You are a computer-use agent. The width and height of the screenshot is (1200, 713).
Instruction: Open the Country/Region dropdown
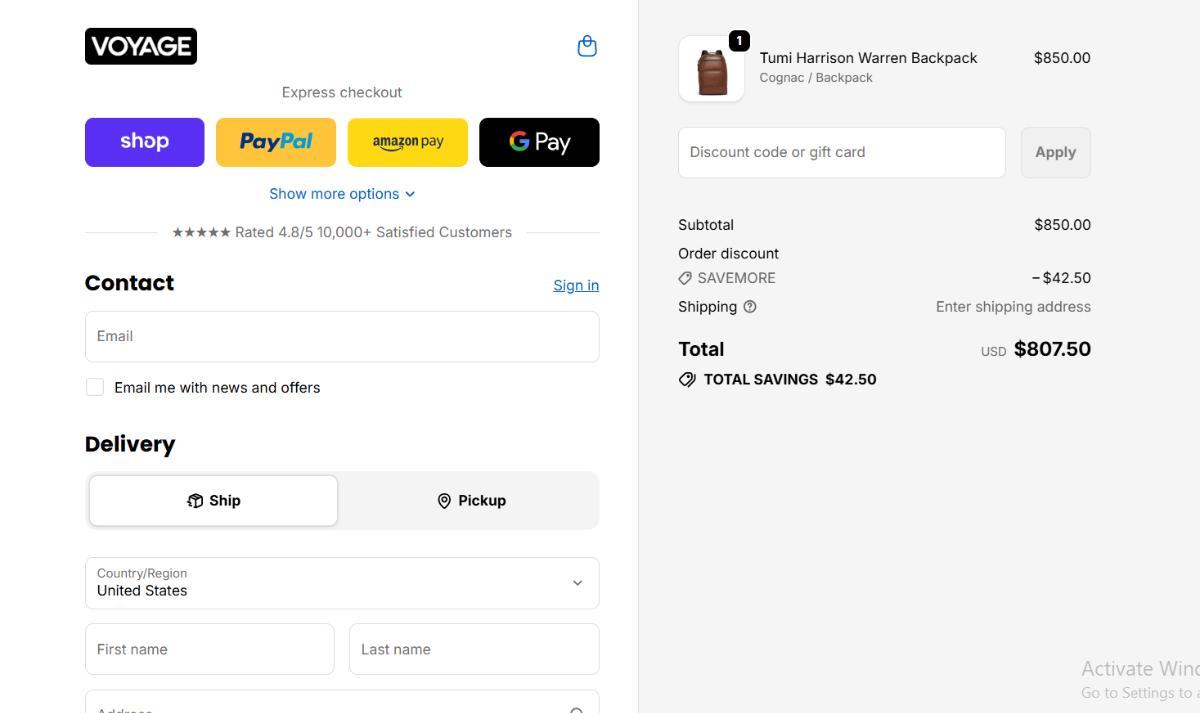pos(342,583)
